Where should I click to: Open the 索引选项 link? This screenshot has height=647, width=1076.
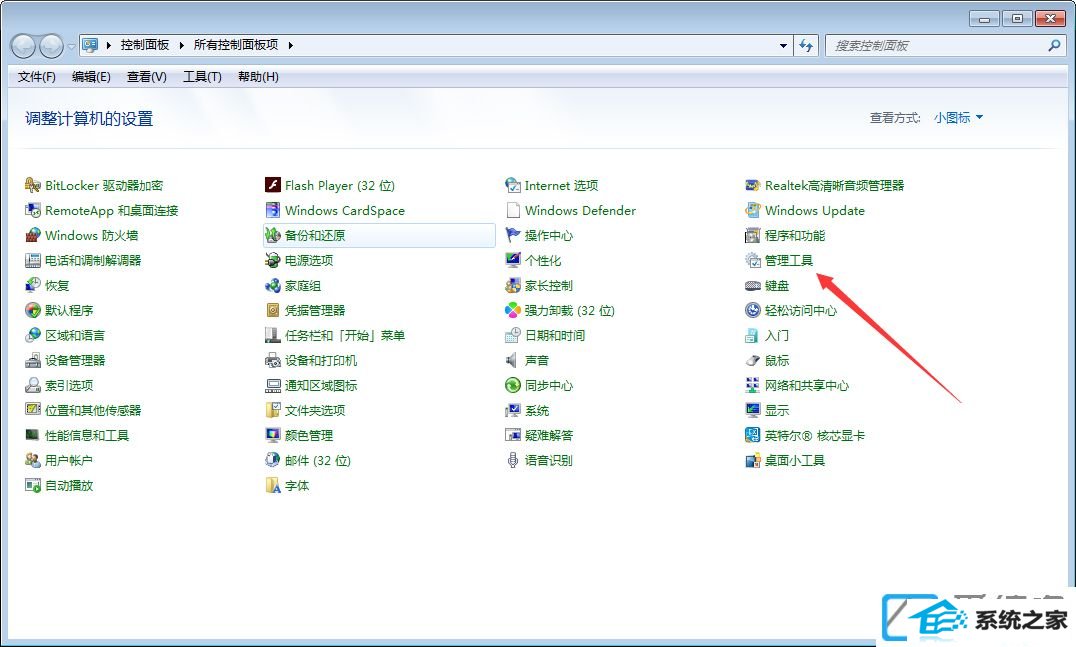tap(69, 385)
